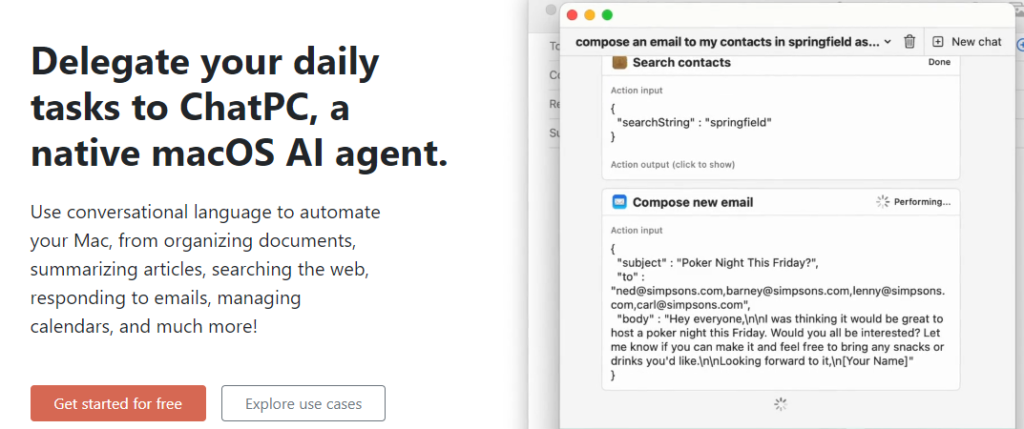Open Explore use cases
The width and height of the screenshot is (1024, 429).
coord(303,404)
